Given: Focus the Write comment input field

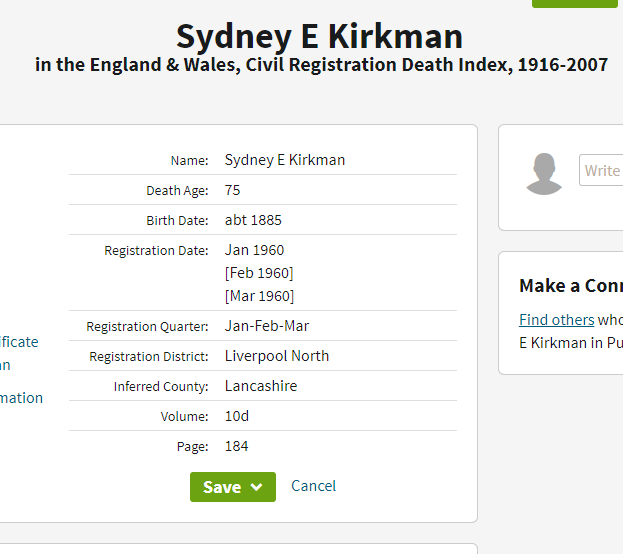Looking at the screenshot, I should pyautogui.click(x=601, y=170).
